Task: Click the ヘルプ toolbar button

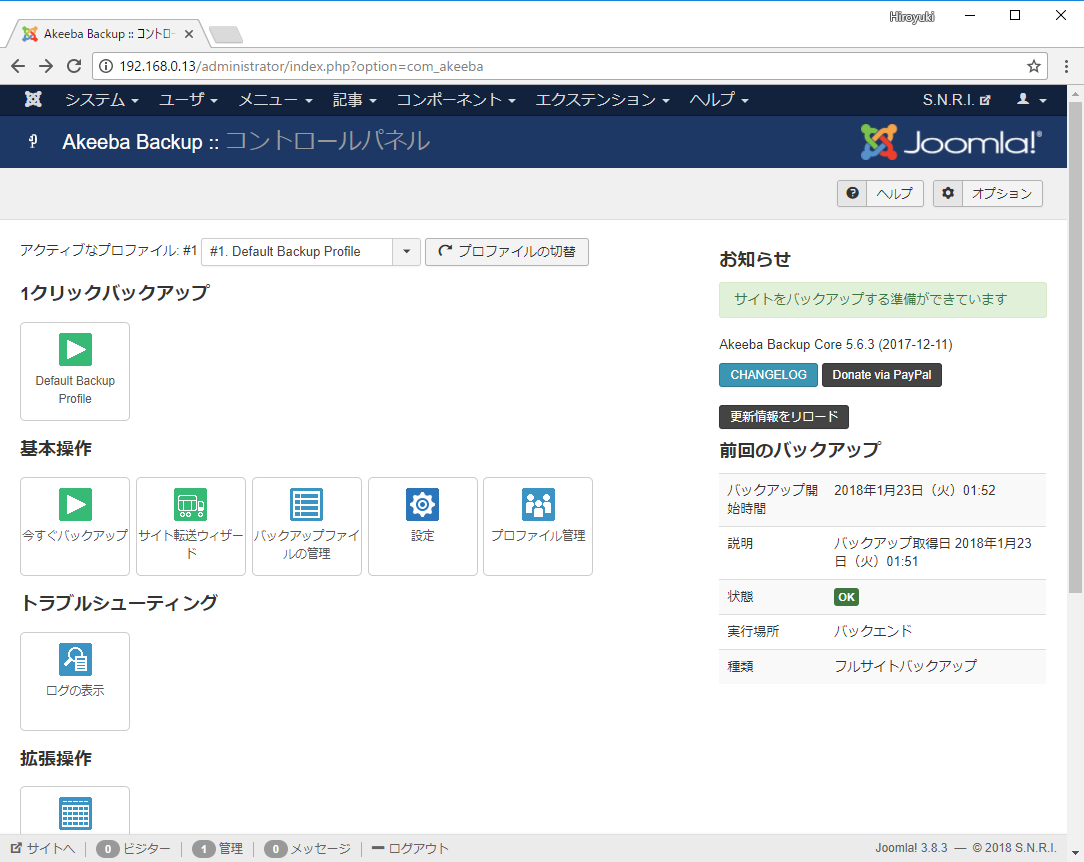Action: (x=880, y=194)
